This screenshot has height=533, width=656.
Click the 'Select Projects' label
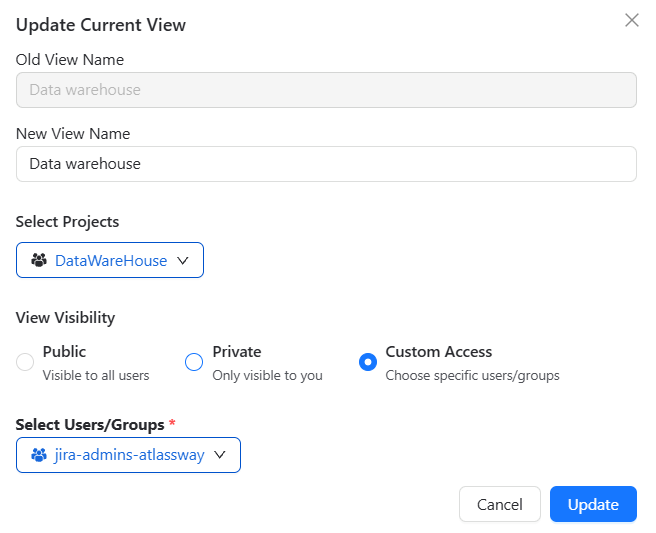click(67, 222)
